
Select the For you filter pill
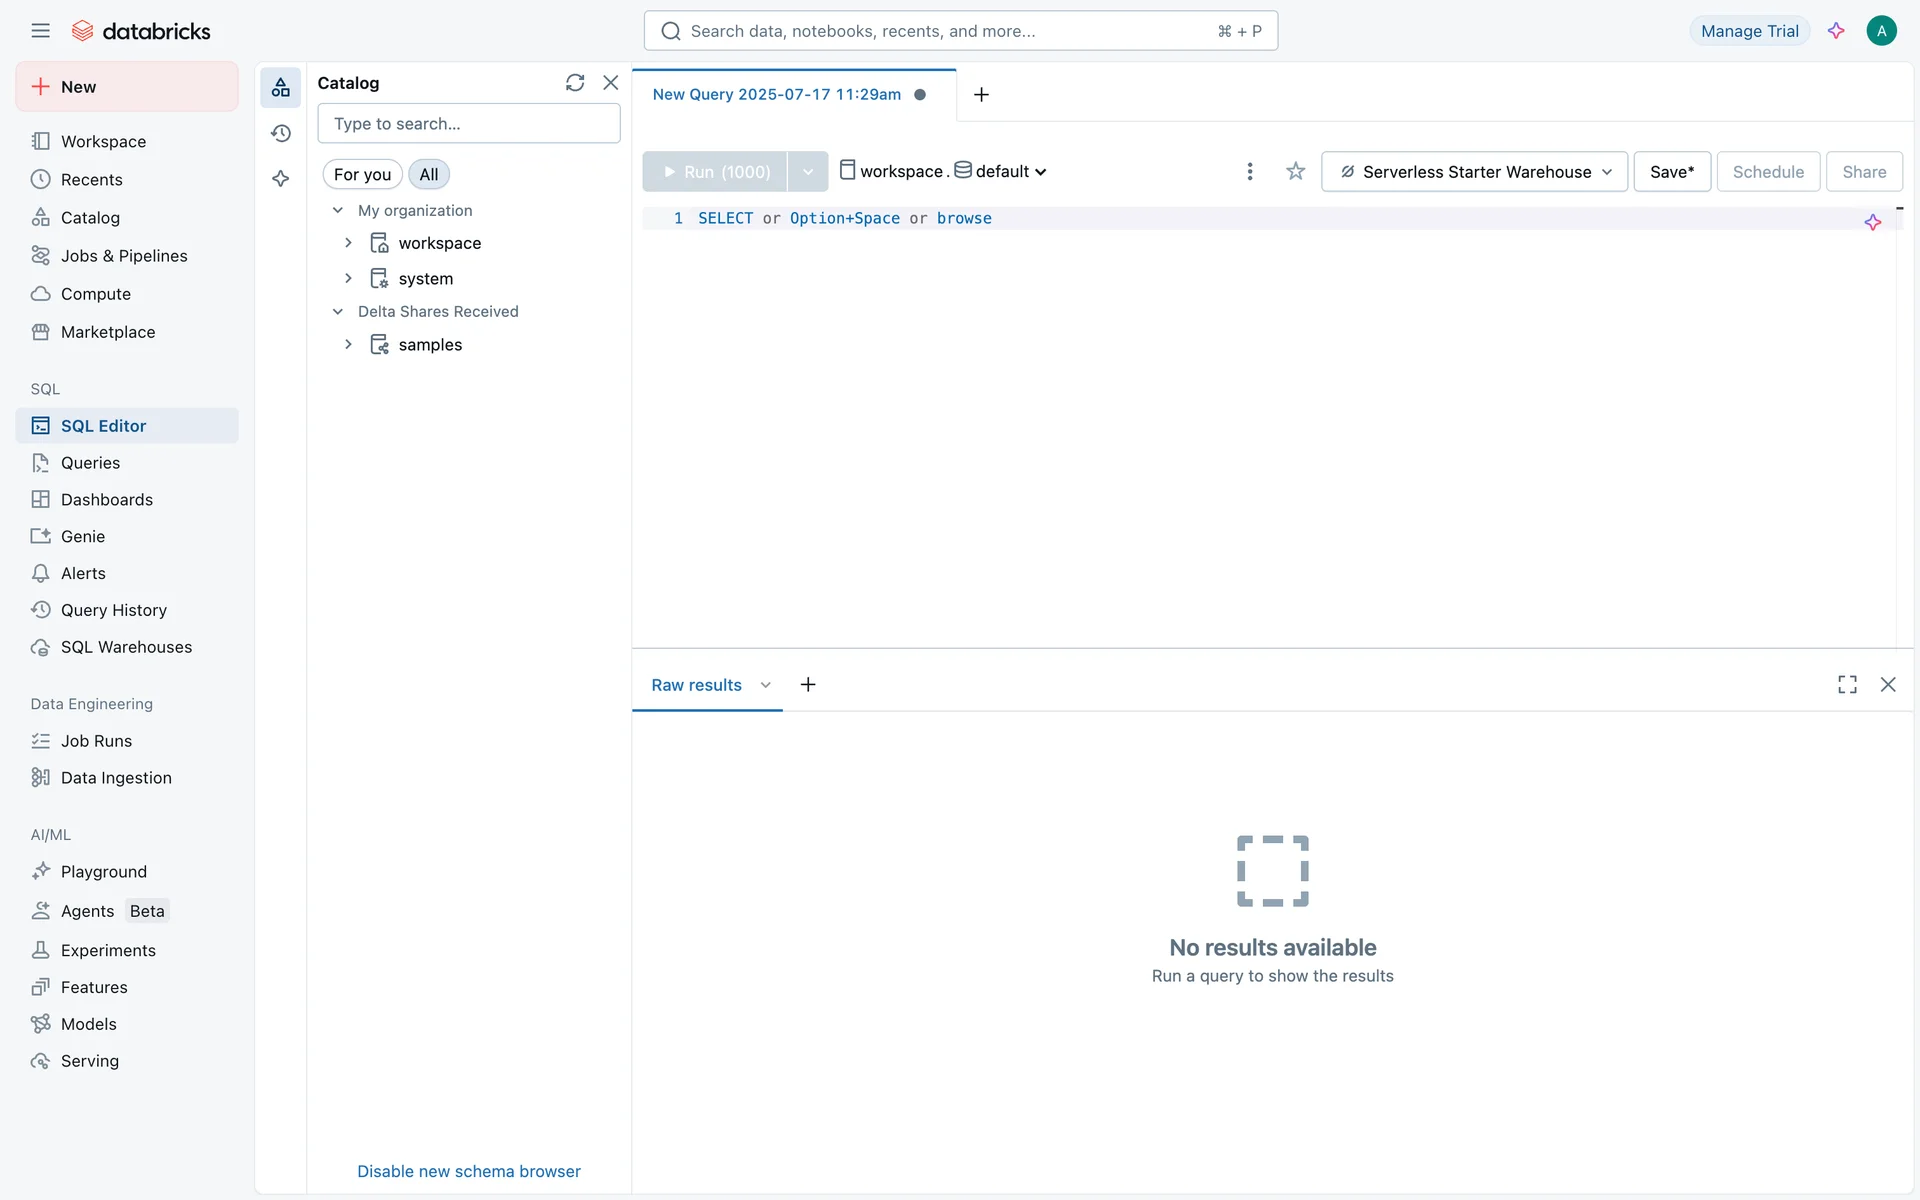pyautogui.click(x=362, y=175)
